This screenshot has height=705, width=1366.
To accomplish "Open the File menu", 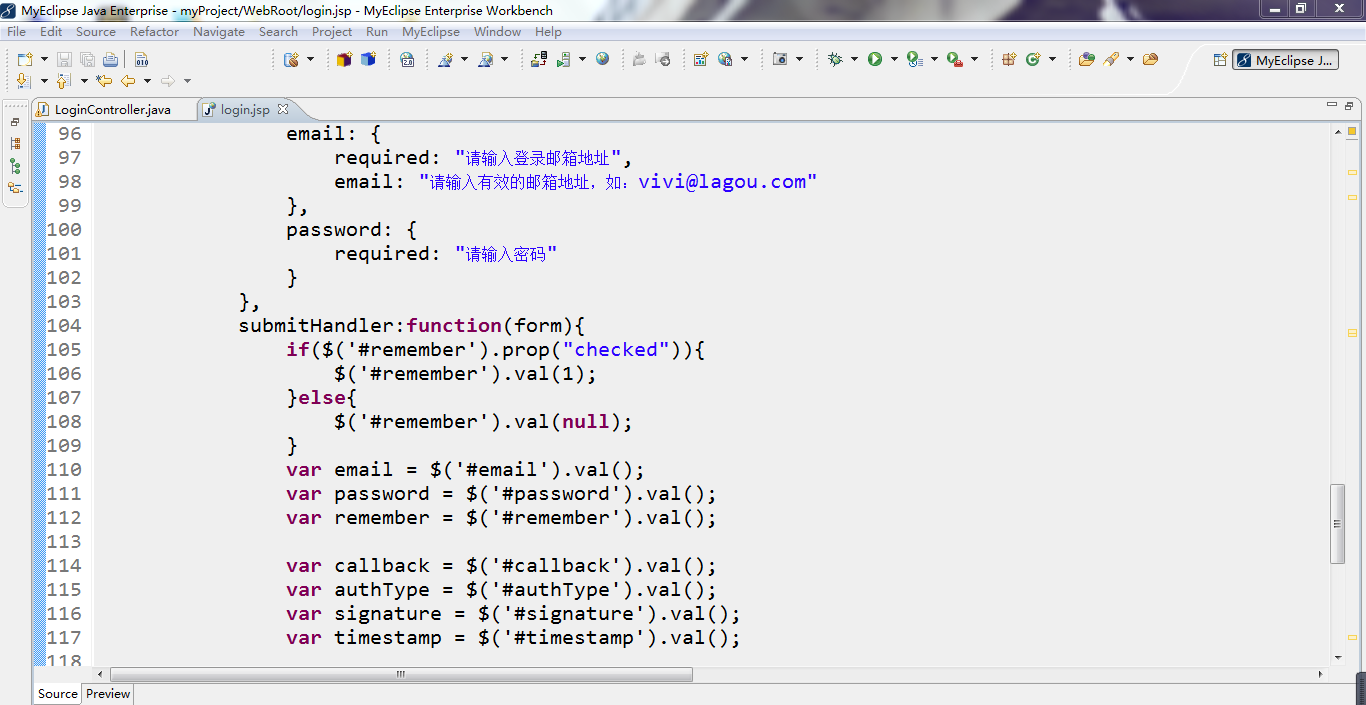I will click(16, 32).
